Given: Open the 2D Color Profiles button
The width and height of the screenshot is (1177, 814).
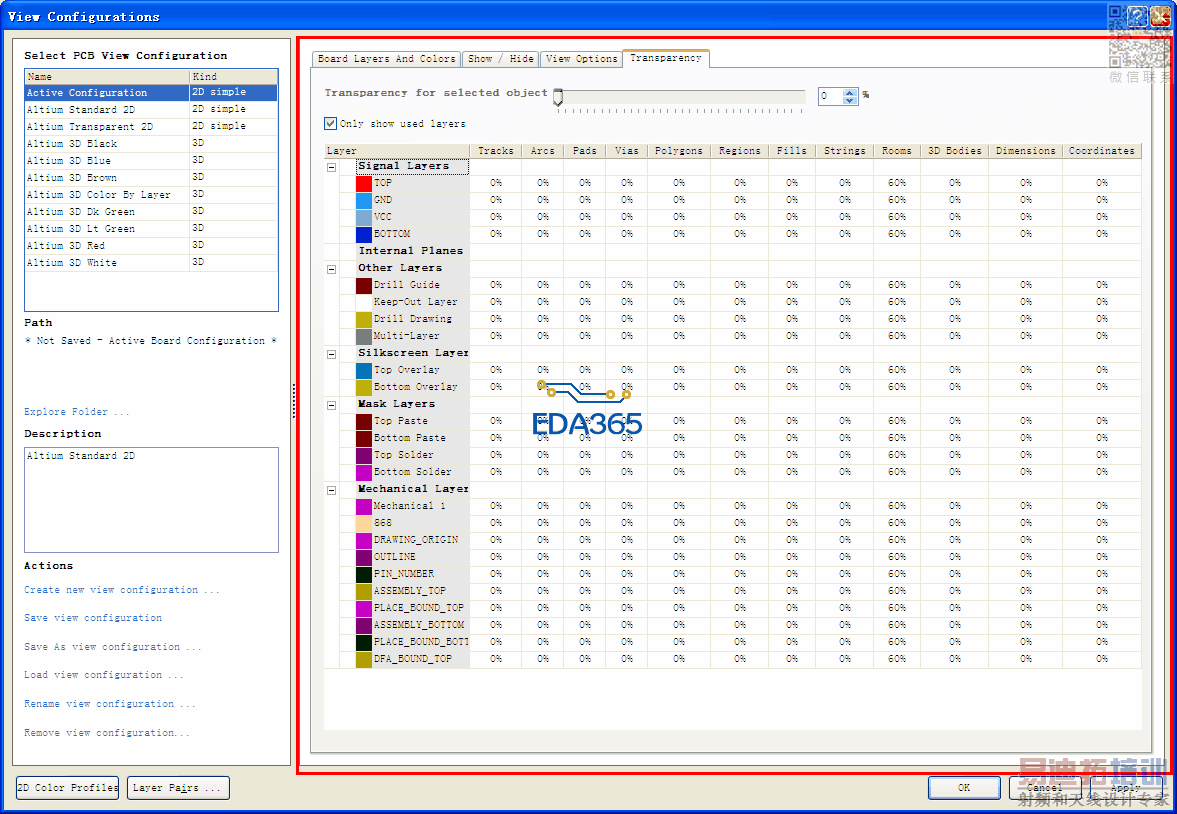Looking at the screenshot, I should coord(67,788).
